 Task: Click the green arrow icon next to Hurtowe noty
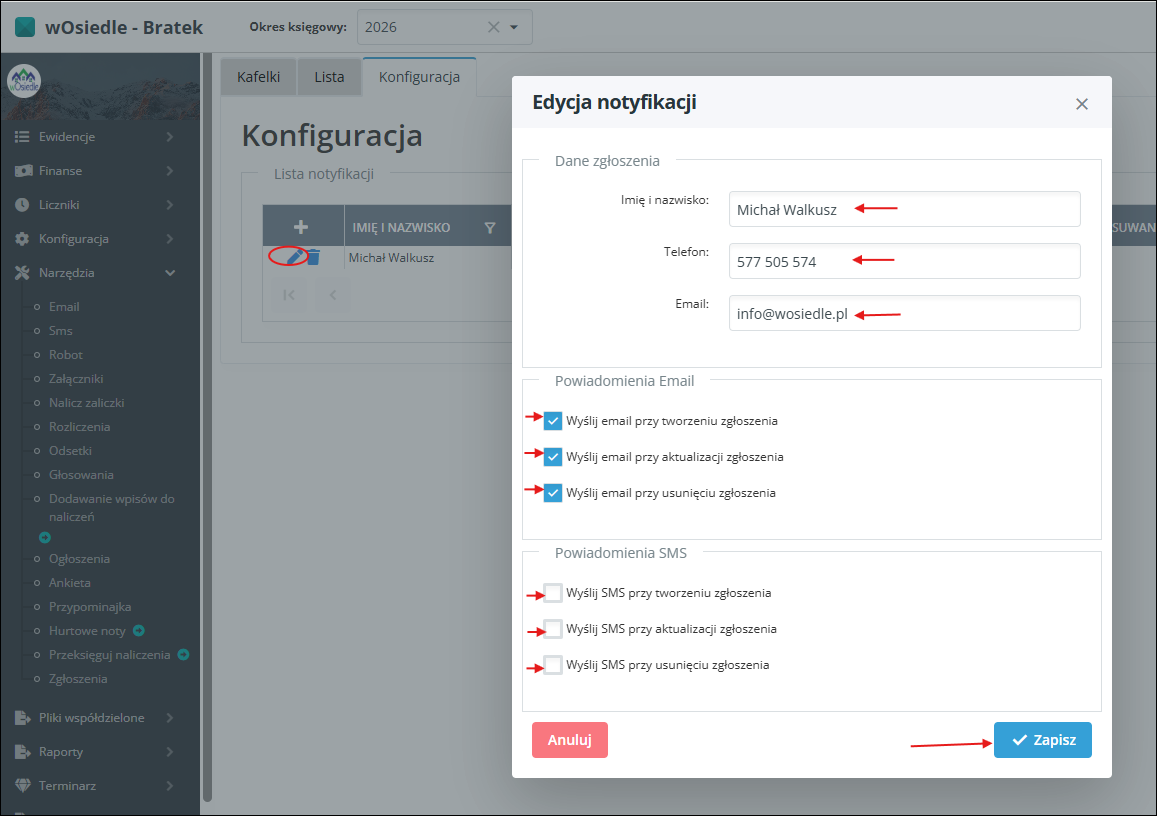139,631
